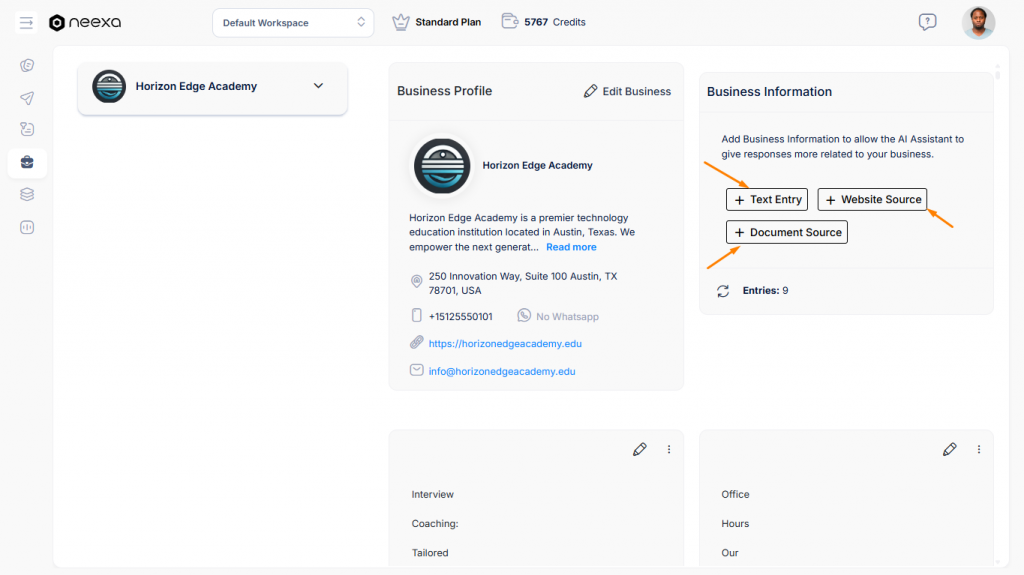Click the paper plane sidebar icon

[27, 98]
